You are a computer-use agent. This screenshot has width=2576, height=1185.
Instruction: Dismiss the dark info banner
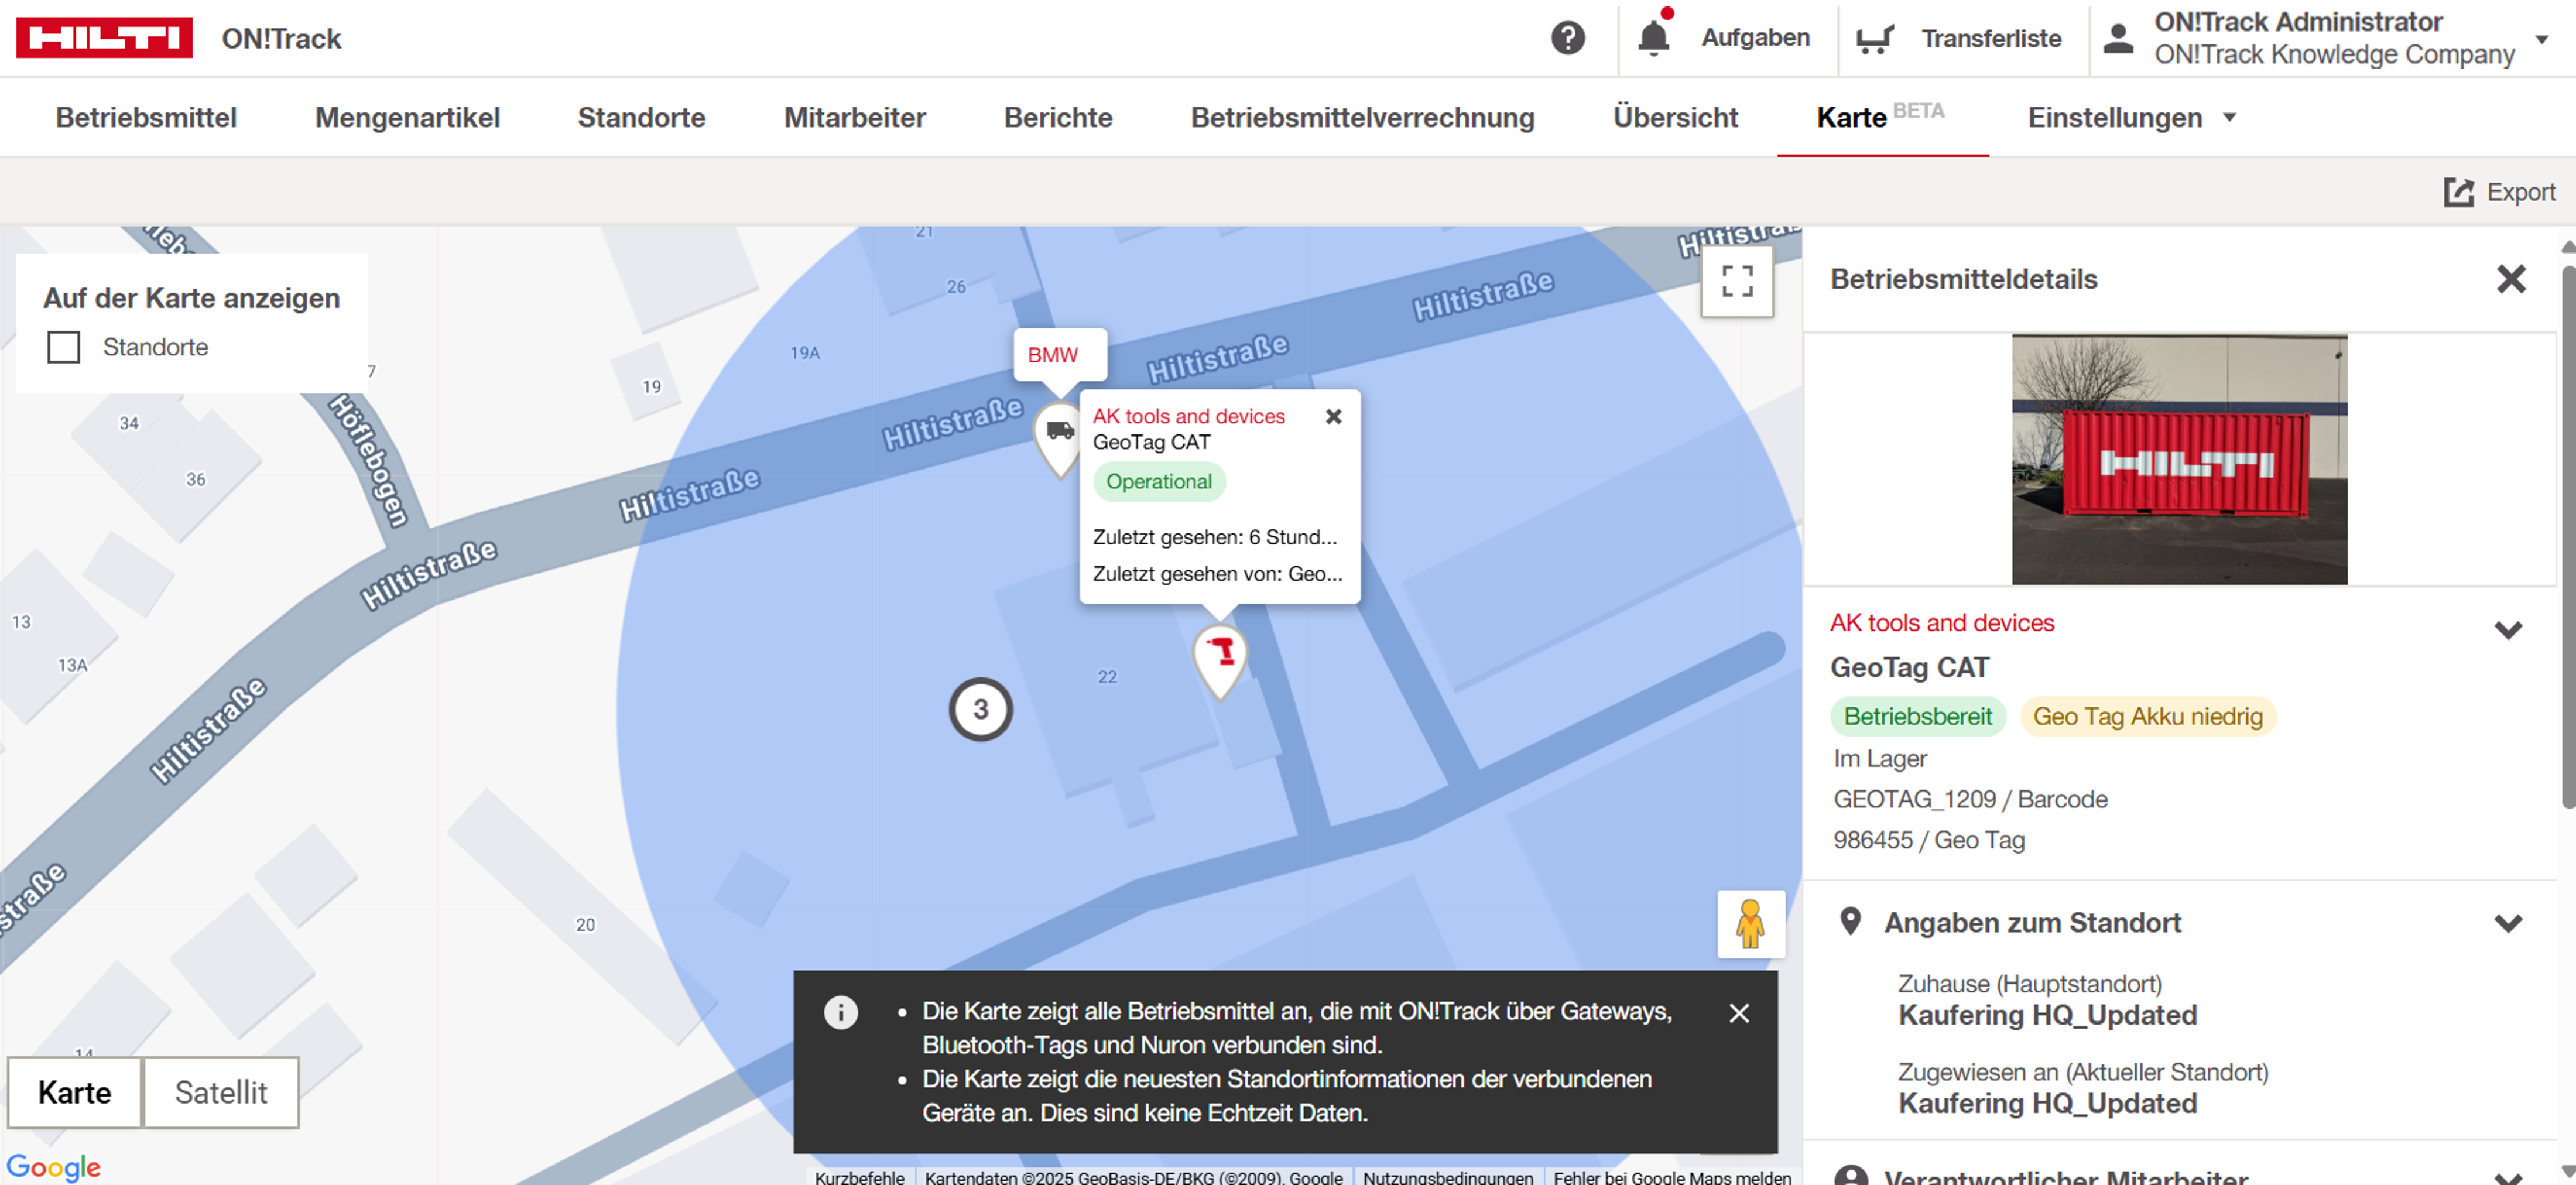click(x=1739, y=1013)
